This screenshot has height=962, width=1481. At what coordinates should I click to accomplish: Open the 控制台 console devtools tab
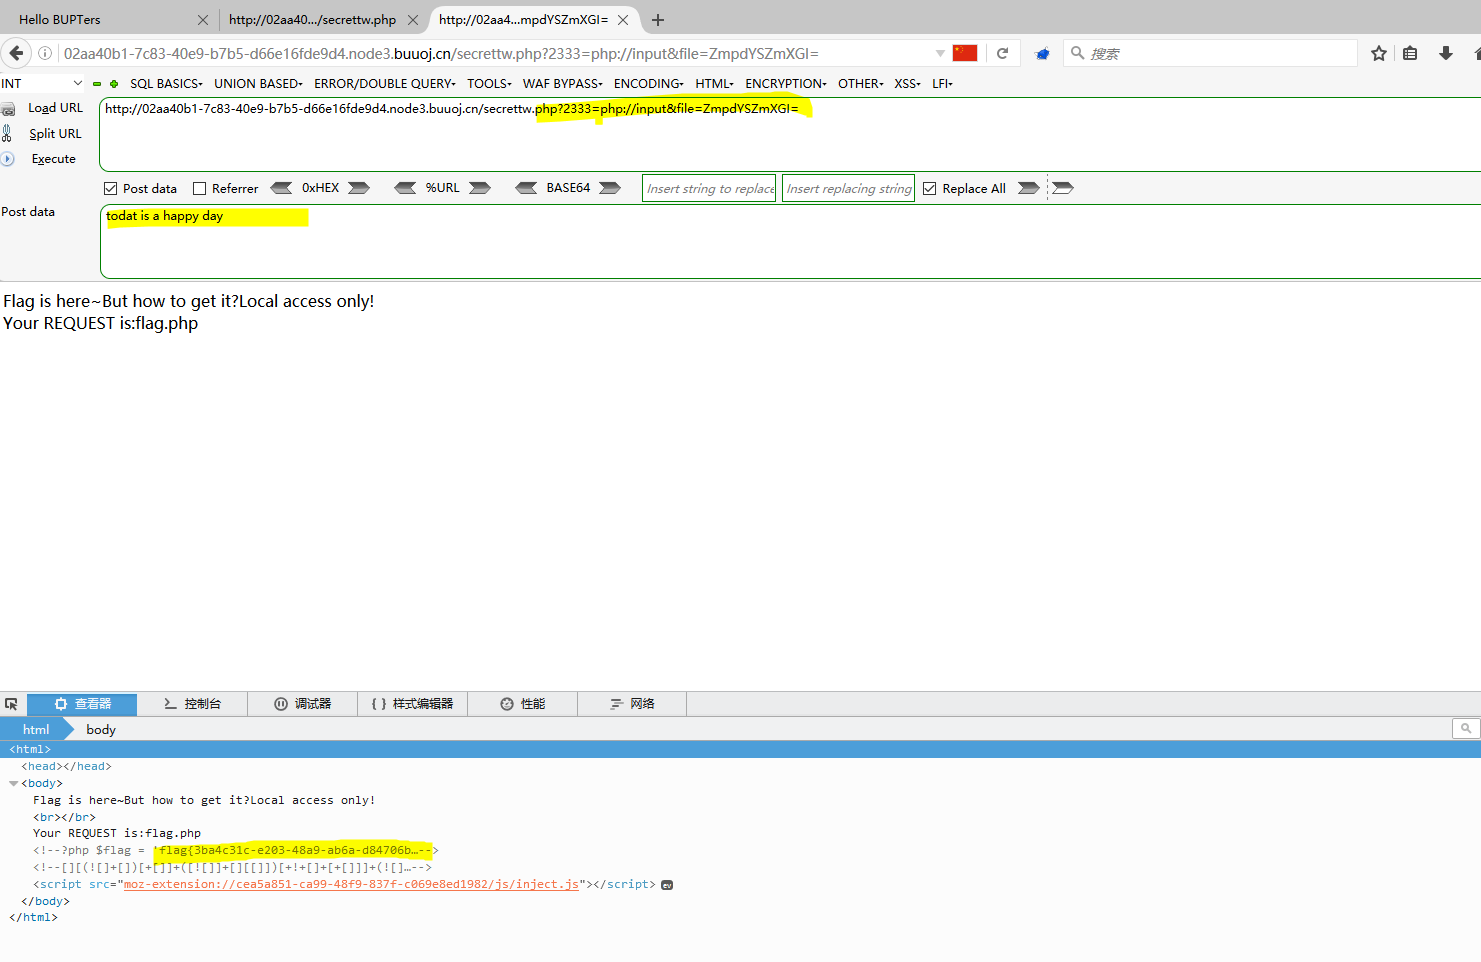point(192,704)
